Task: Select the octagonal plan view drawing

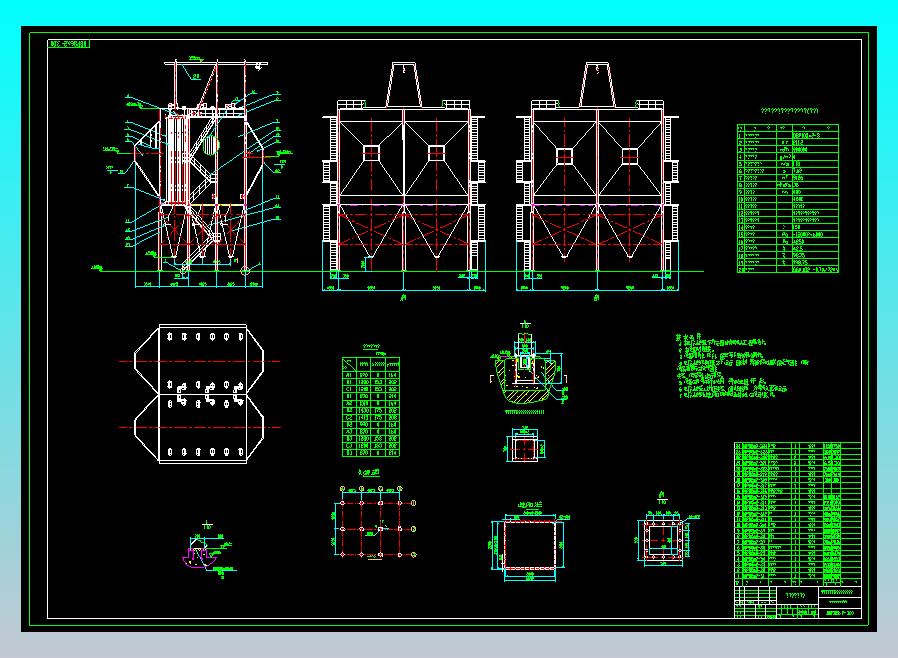Action: [199, 394]
